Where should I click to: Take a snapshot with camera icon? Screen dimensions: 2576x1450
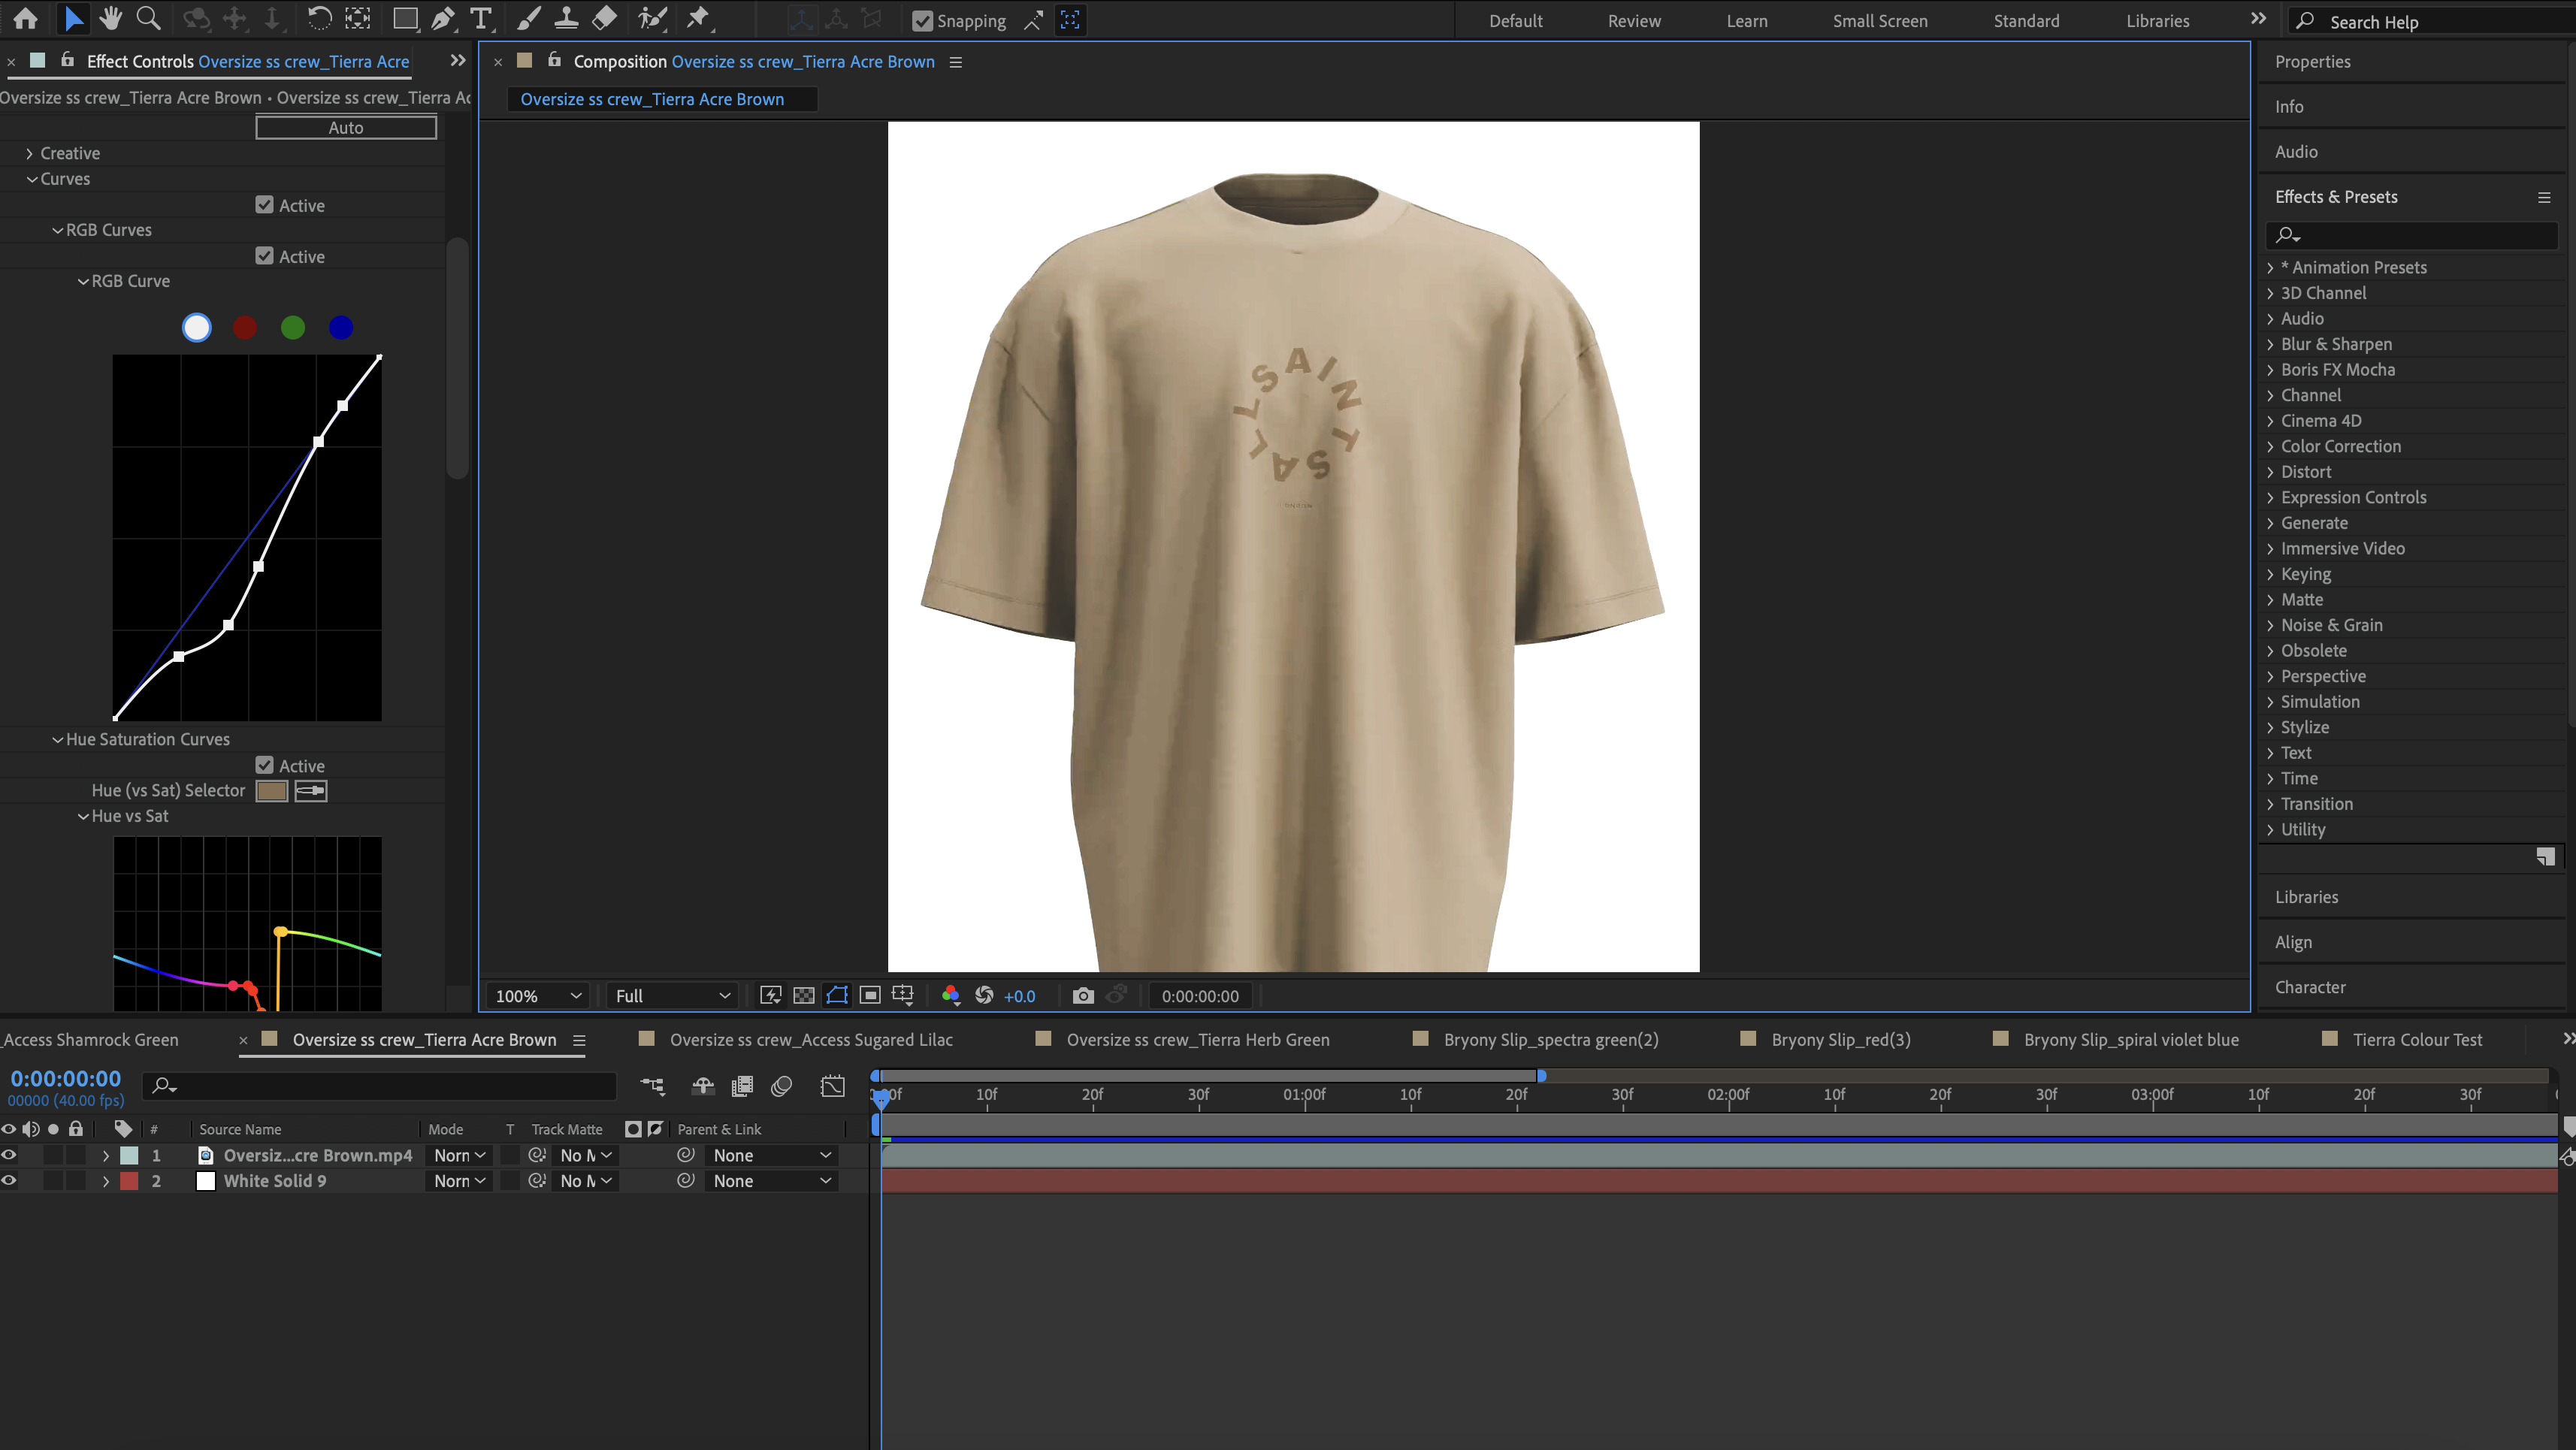(x=1082, y=995)
